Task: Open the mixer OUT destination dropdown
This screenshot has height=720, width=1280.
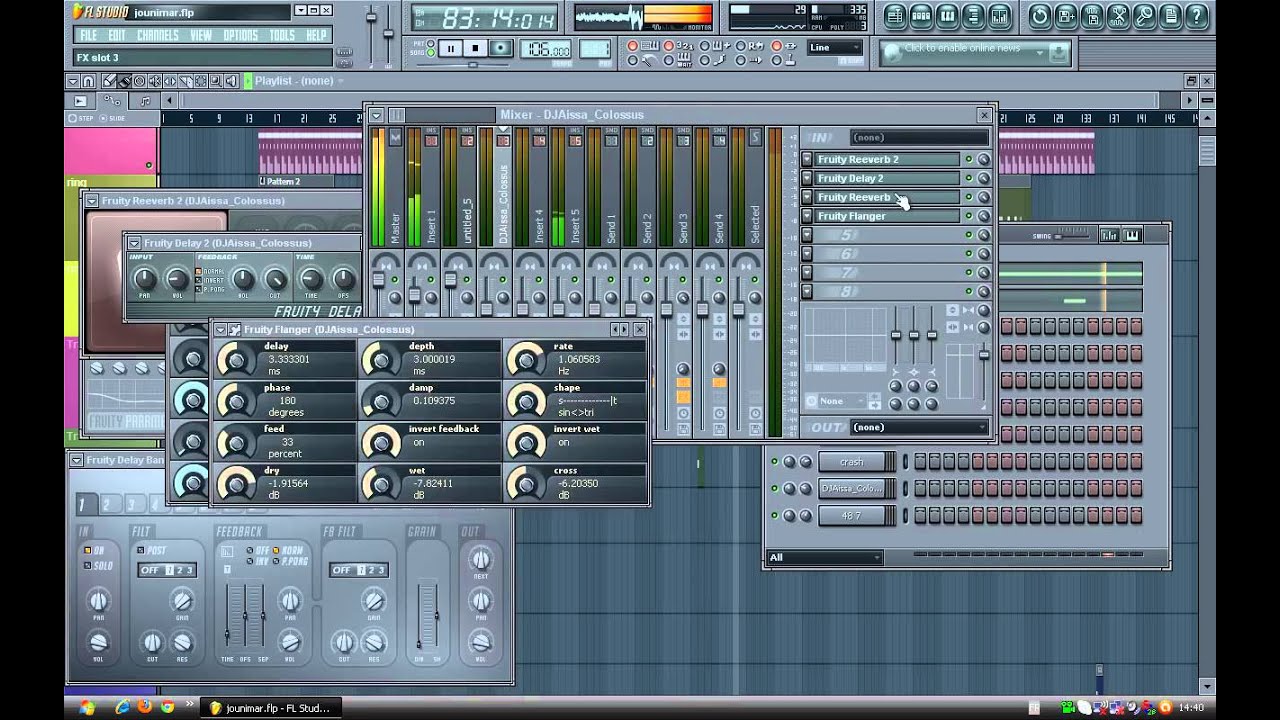Action: click(918, 427)
